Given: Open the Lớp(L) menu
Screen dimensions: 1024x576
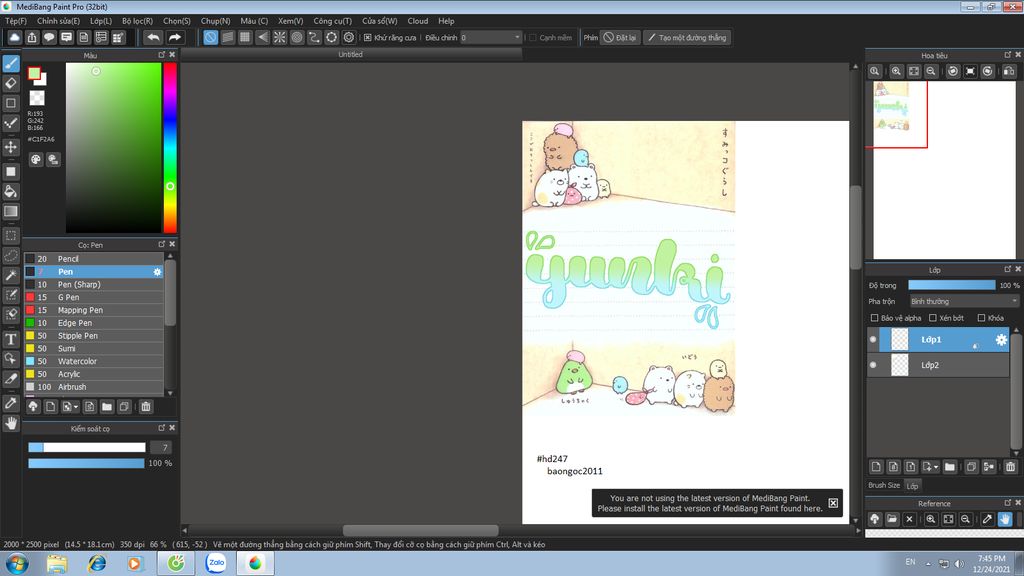Looking at the screenshot, I should coord(101,21).
